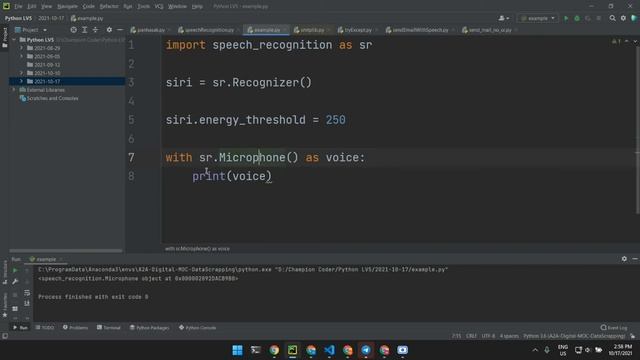Switch to tryExcept.py editor tab
The width and height of the screenshot is (640, 360).
tap(358, 30)
